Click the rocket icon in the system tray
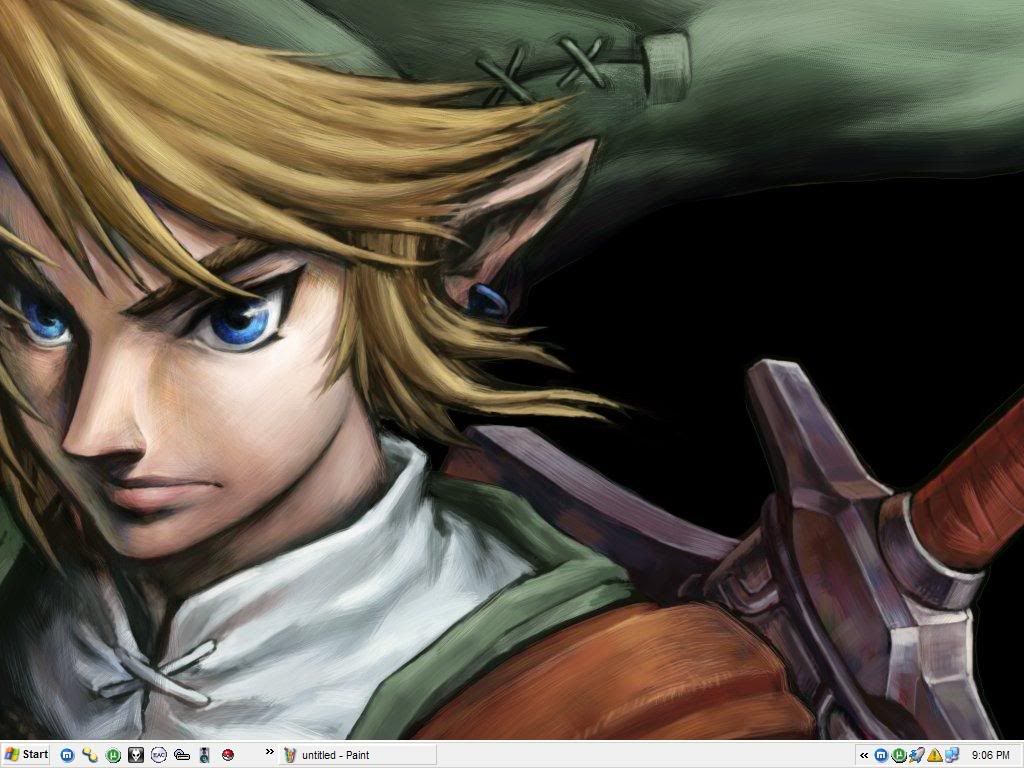 point(916,756)
